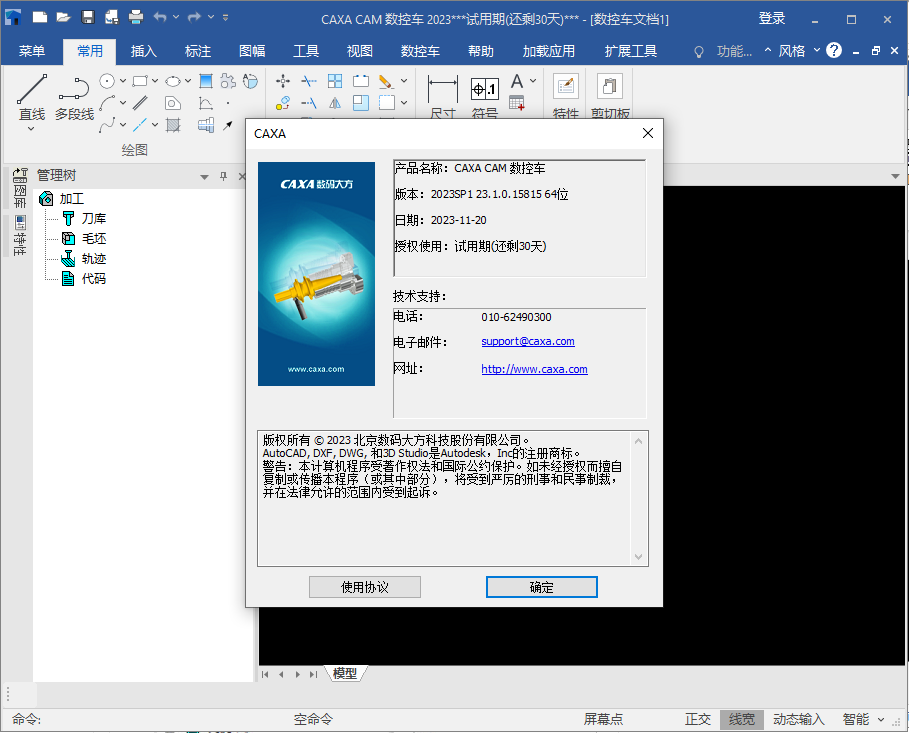Click the 确定 button in CAXA dialog

(541, 587)
